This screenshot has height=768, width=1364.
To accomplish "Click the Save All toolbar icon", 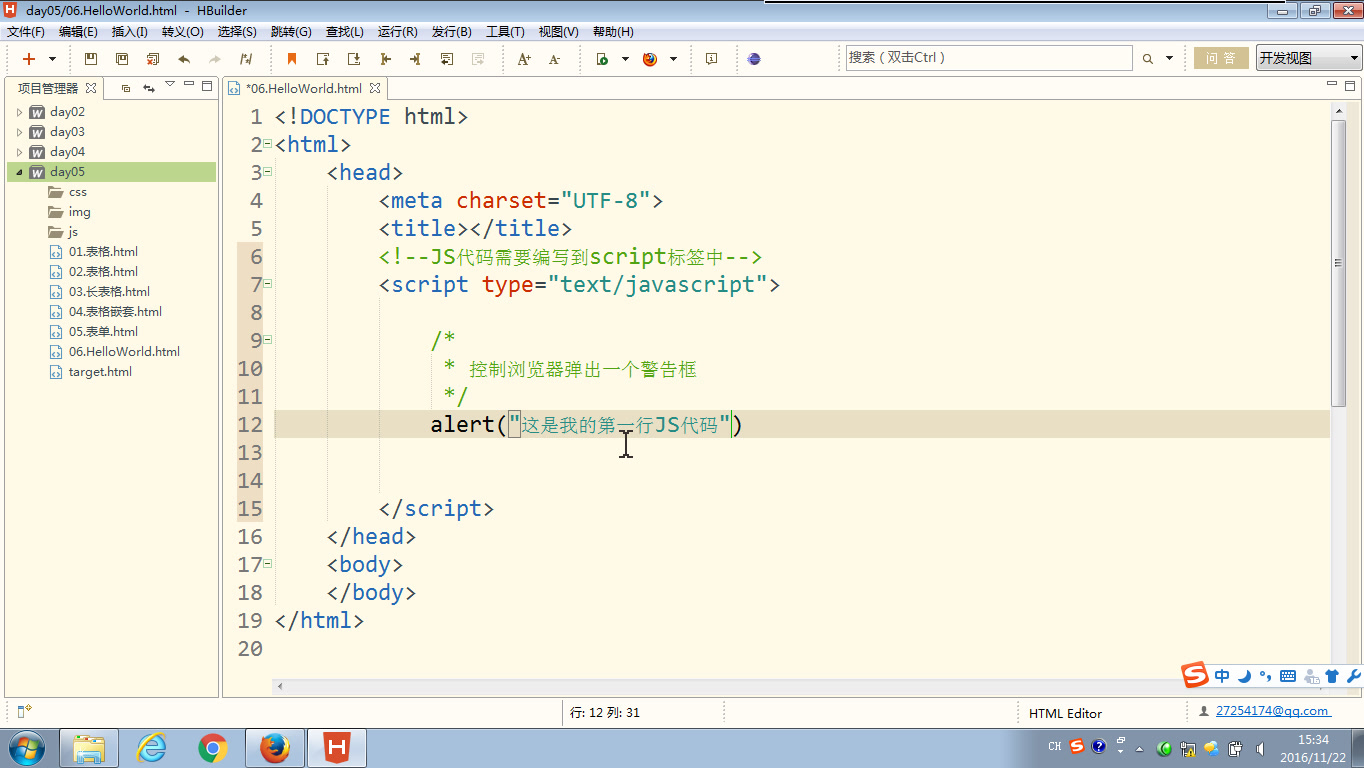I will pos(122,59).
